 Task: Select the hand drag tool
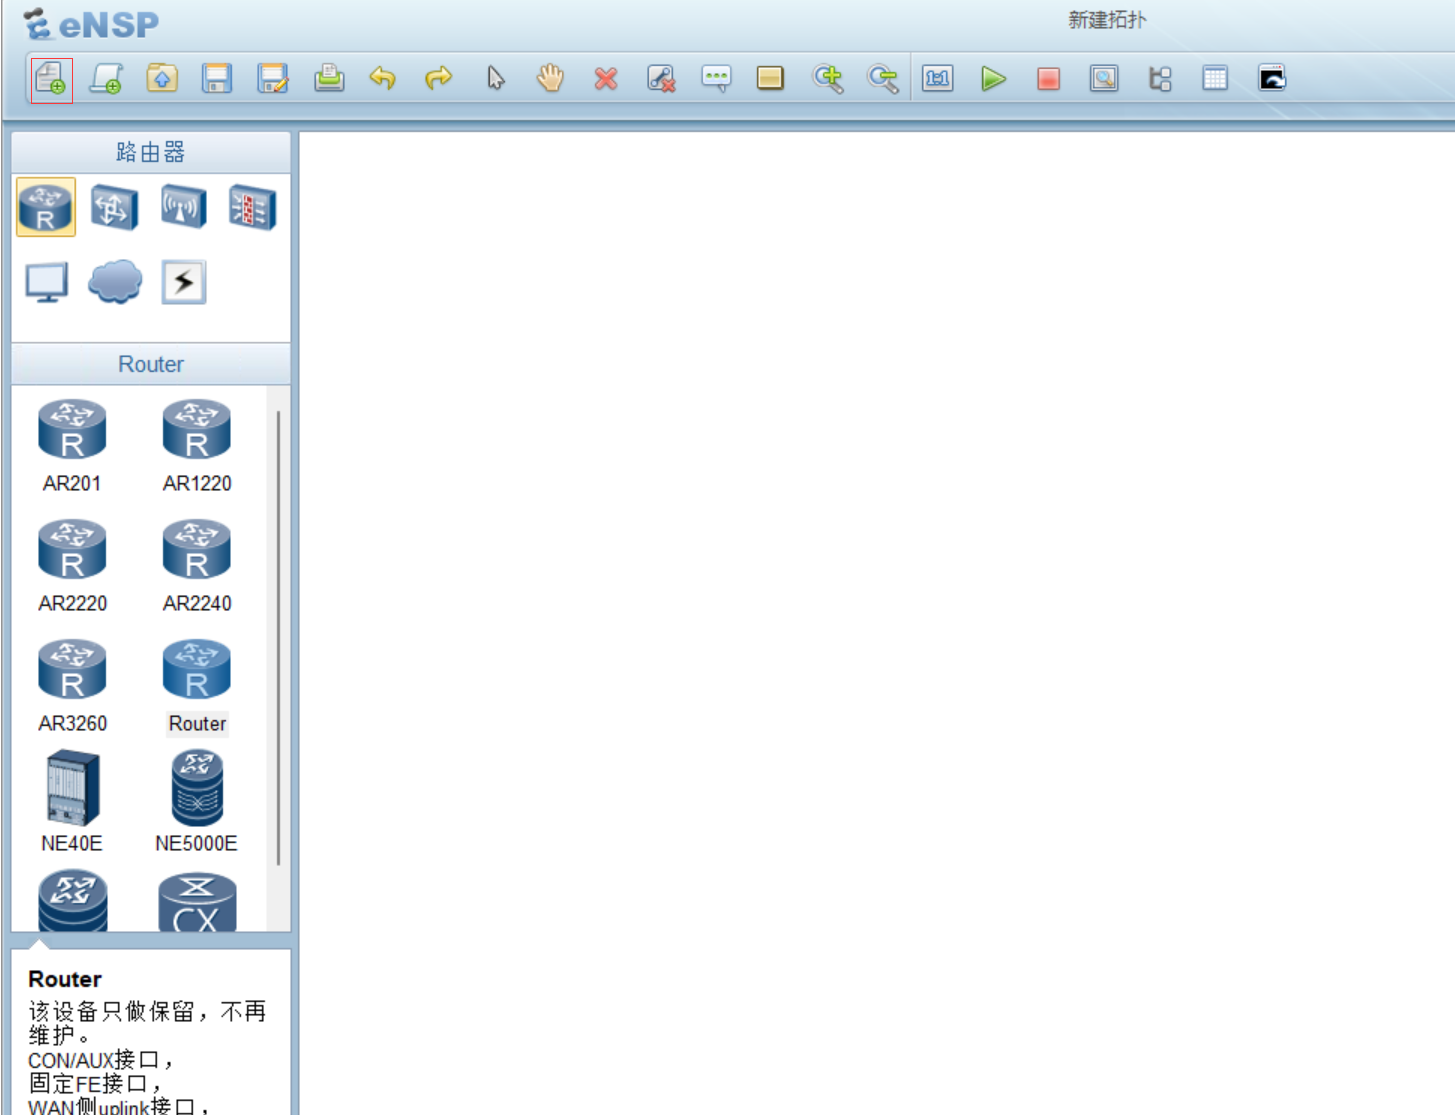point(550,79)
